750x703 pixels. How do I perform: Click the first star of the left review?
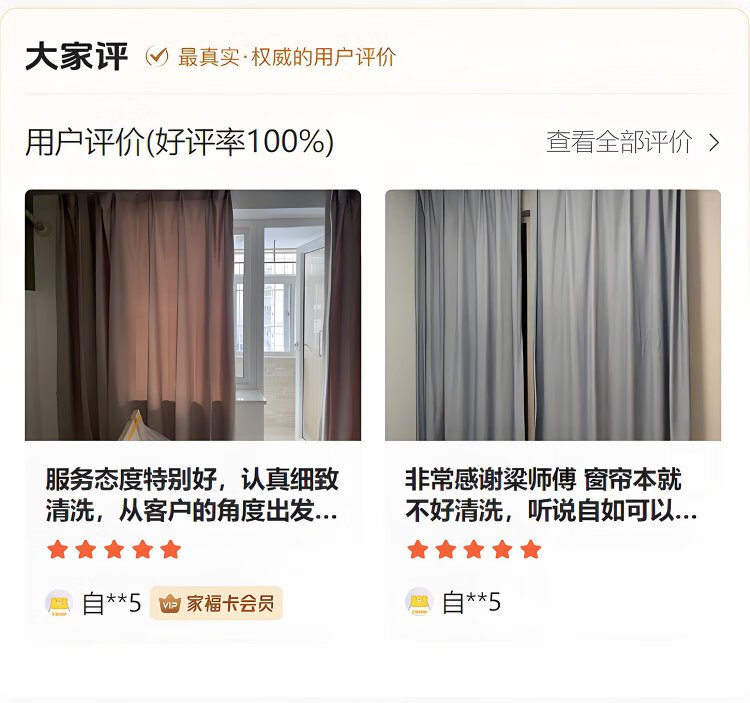(x=57, y=549)
